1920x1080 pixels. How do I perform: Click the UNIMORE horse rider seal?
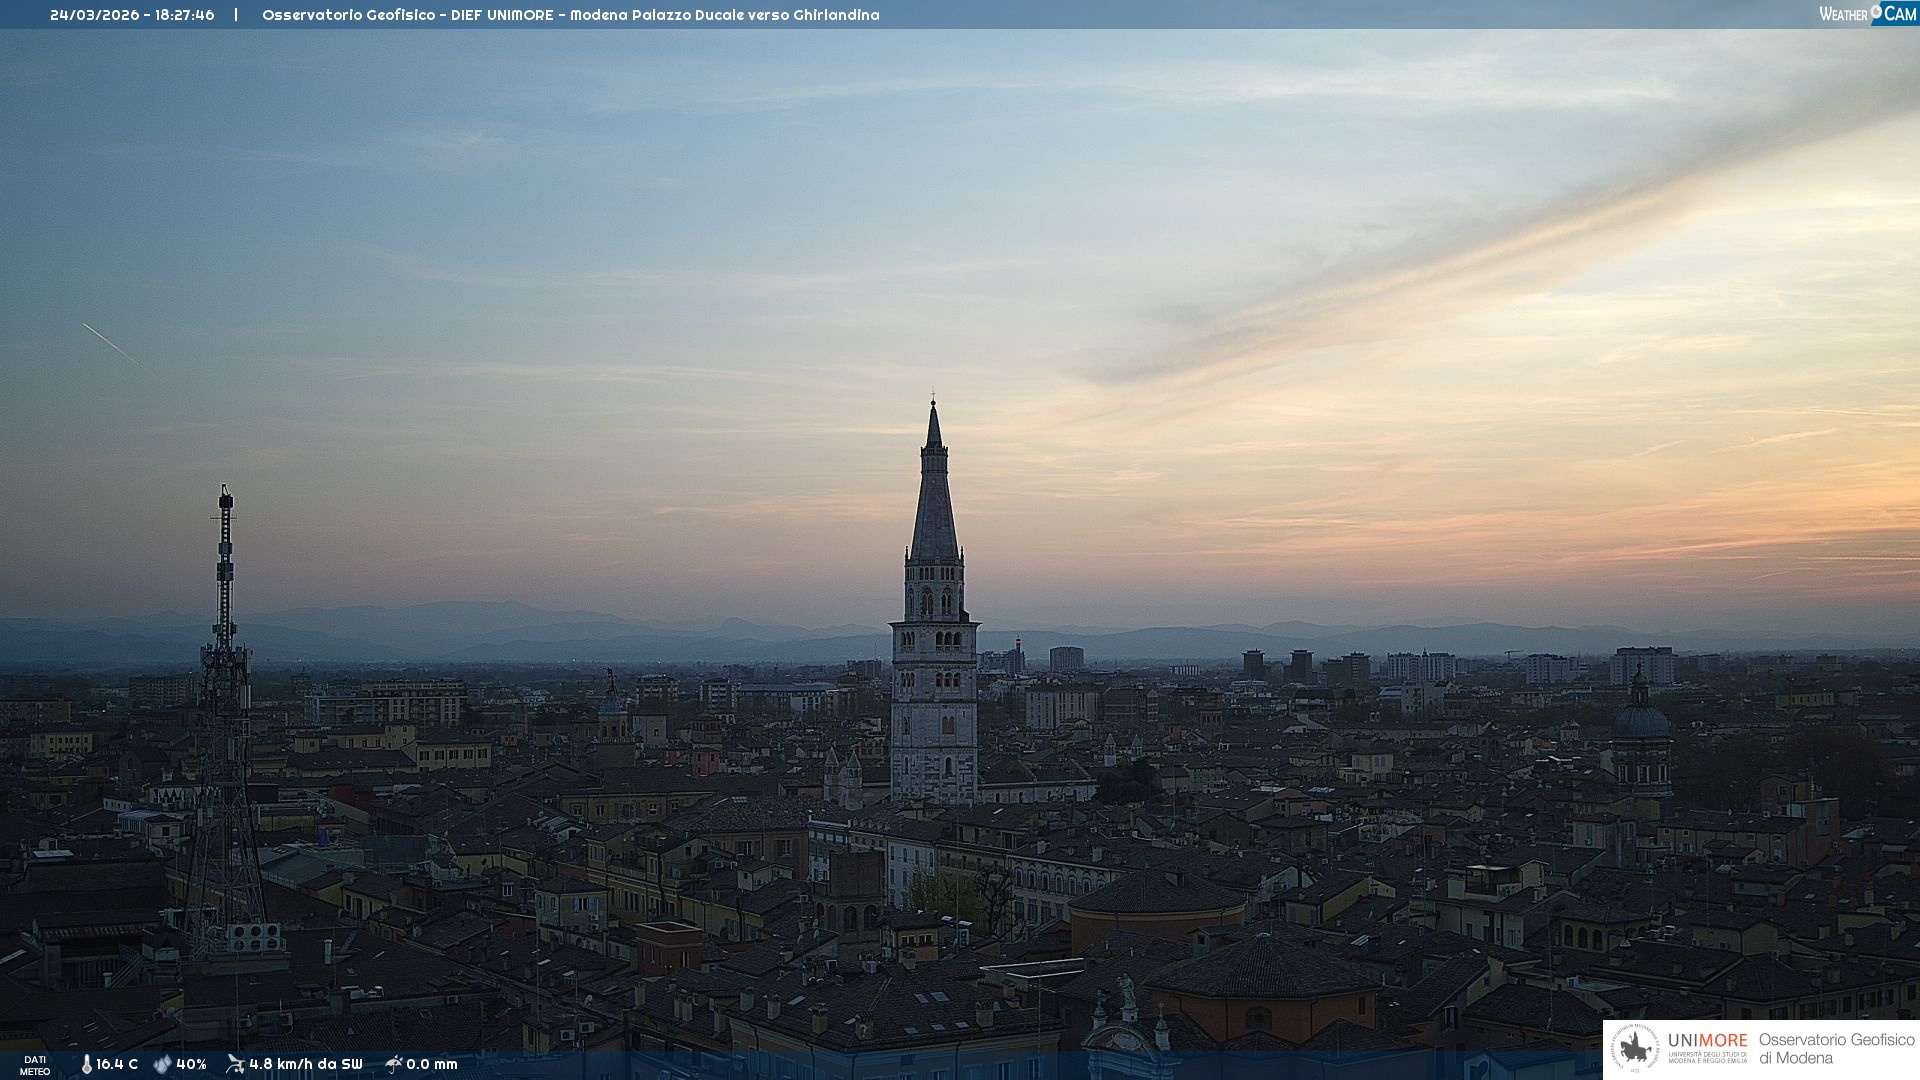[1636, 1049]
